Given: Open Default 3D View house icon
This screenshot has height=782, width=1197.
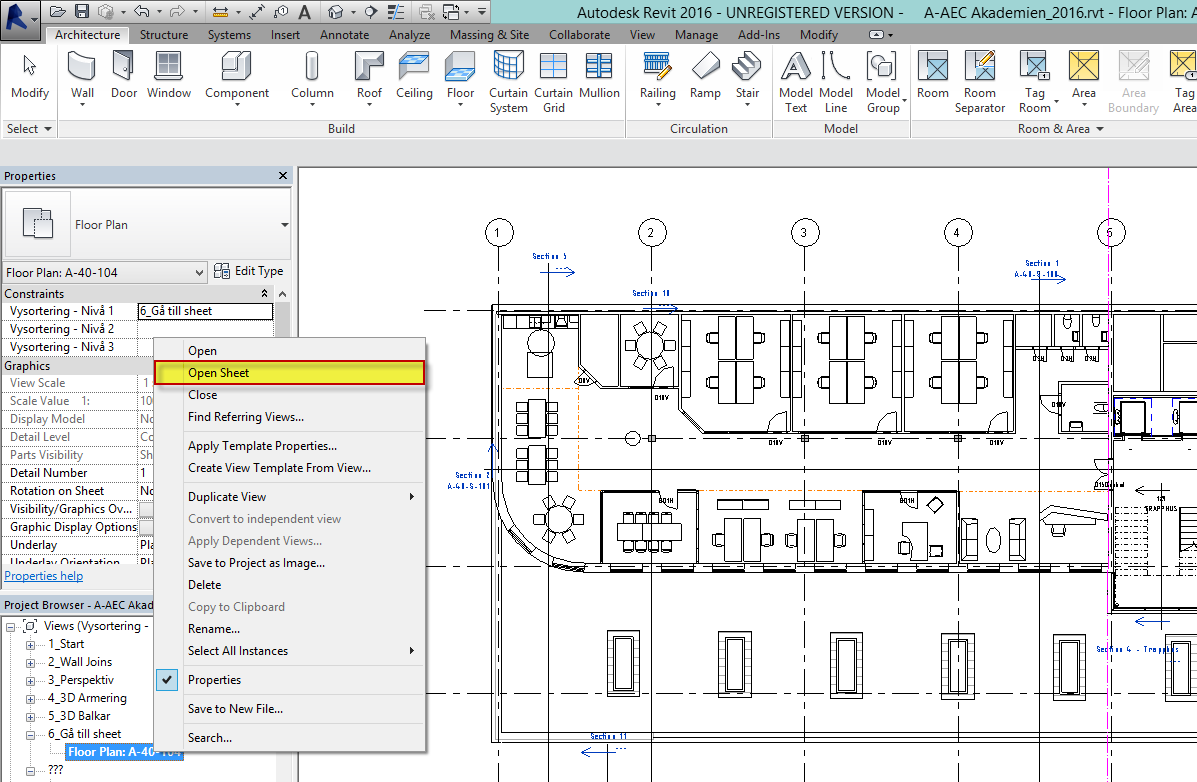Looking at the screenshot, I should (x=335, y=11).
